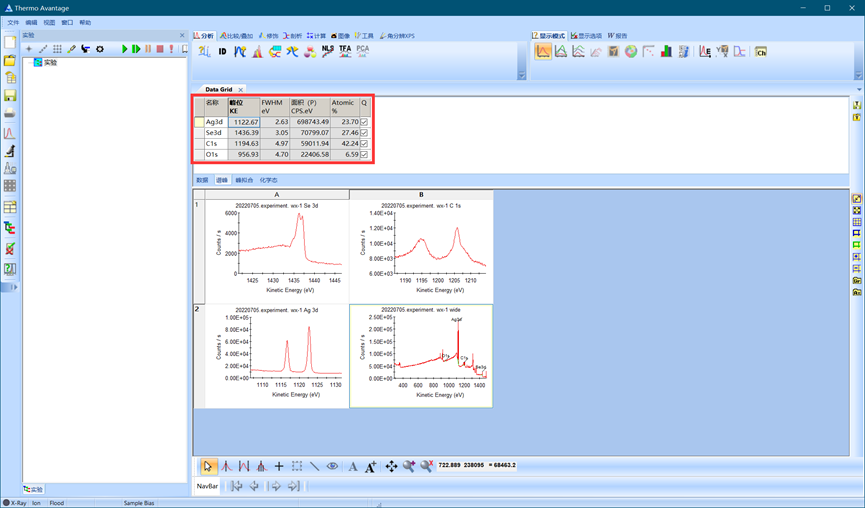Uncheck the Q checkbox for O1s row
The height and width of the screenshot is (508, 865).
tap(364, 155)
